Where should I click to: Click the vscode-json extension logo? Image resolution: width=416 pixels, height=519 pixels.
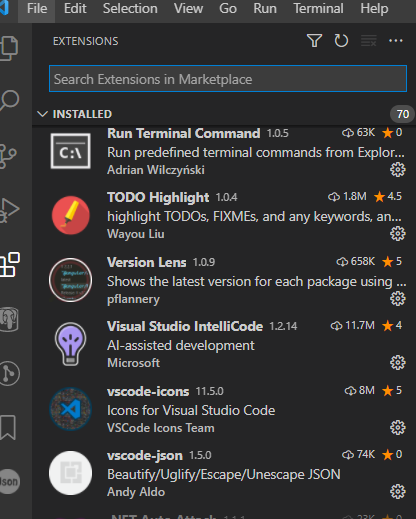pos(70,473)
